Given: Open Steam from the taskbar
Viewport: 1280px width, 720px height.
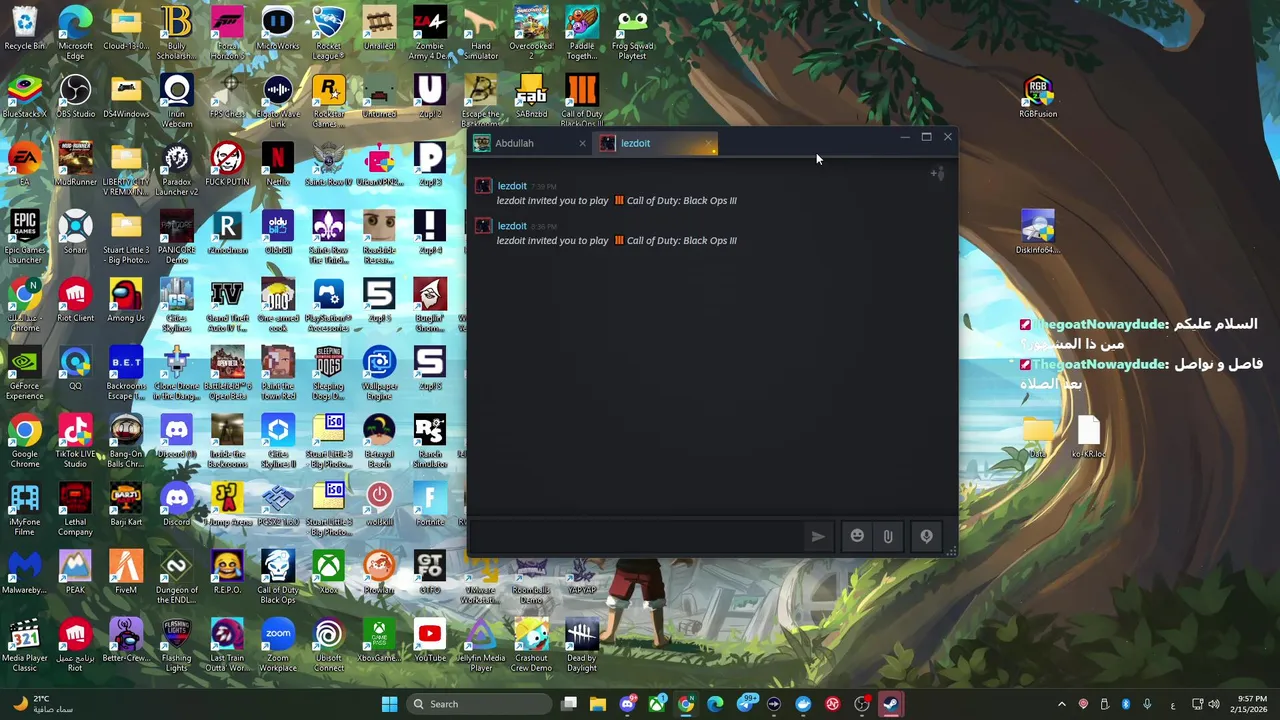Looking at the screenshot, I should pyautogui.click(x=890, y=704).
